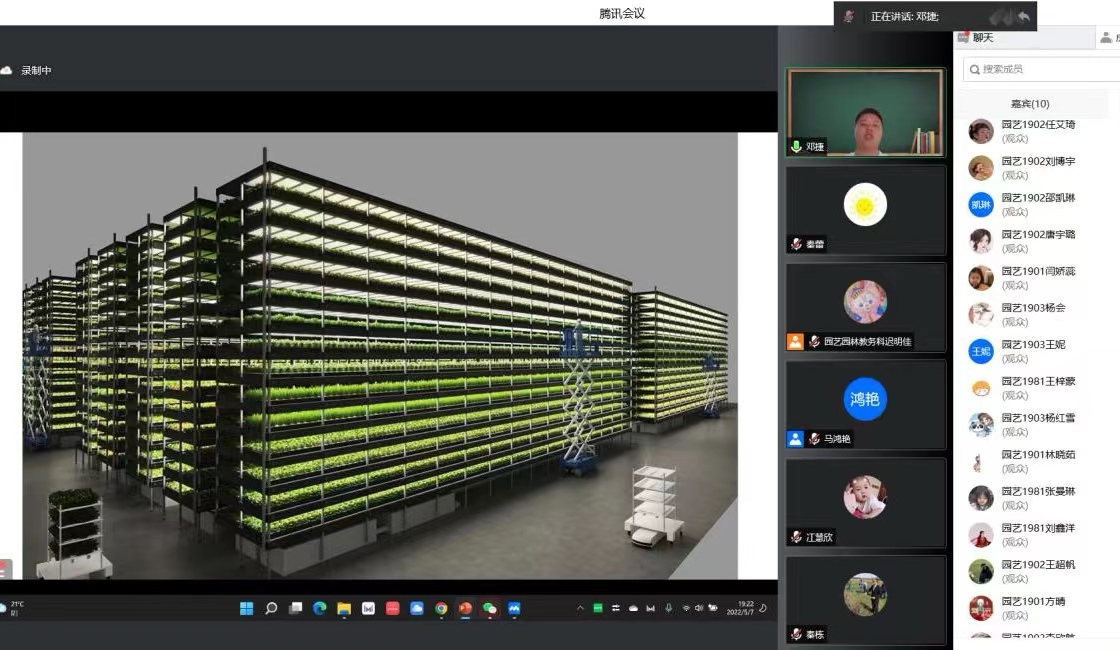The width and height of the screenshot is (1120, 650).
Task: Open Microsoft Edge from the taskbar
Action: point(320,608)
